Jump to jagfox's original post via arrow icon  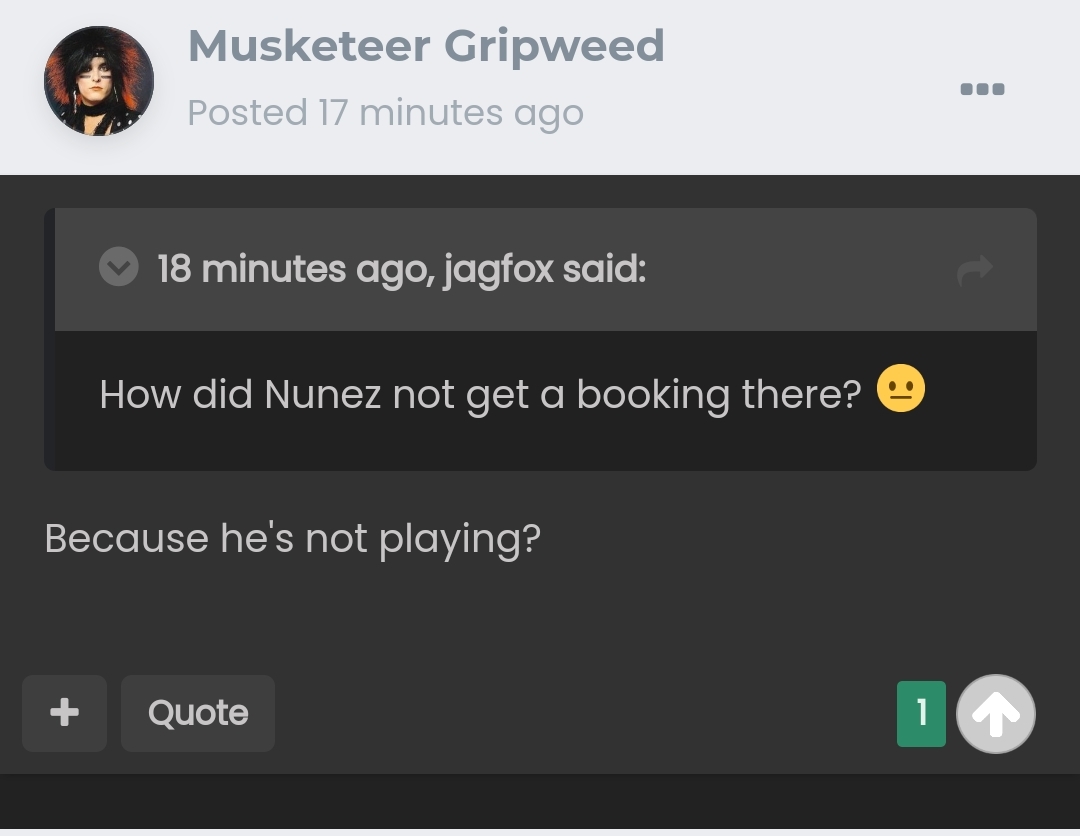point(975,270)
